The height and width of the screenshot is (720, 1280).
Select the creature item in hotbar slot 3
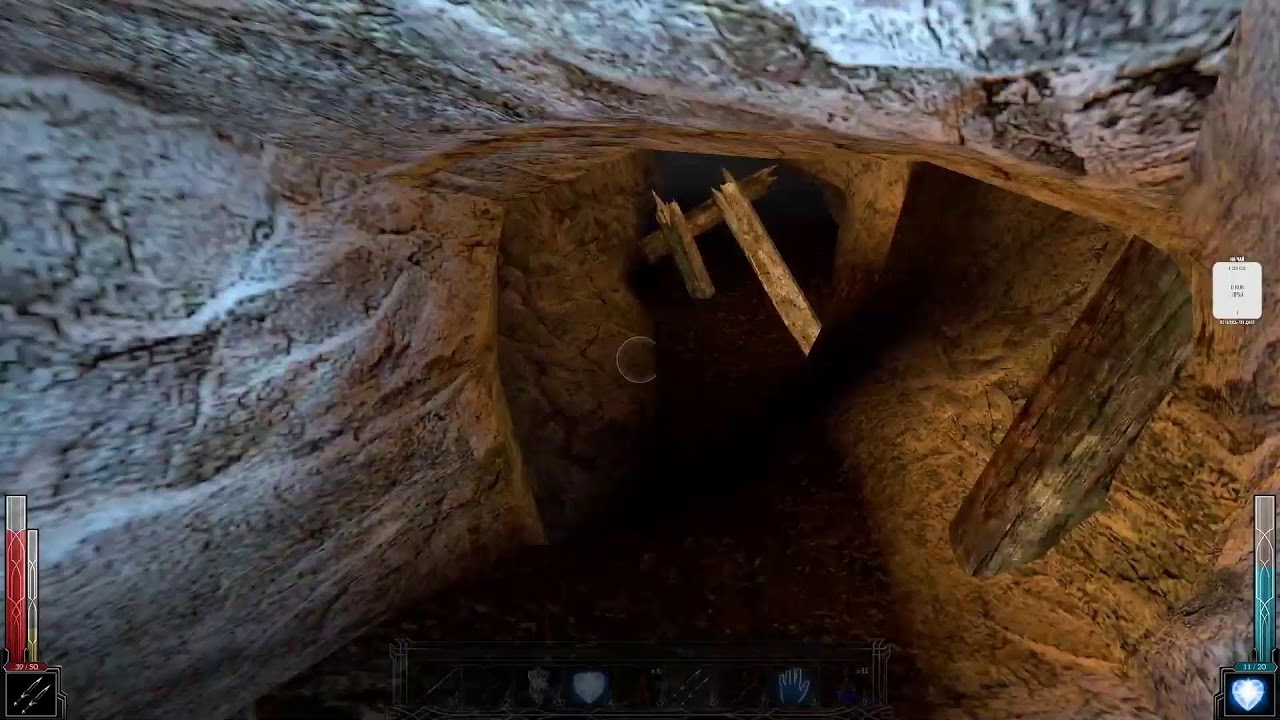click(539, 687)
